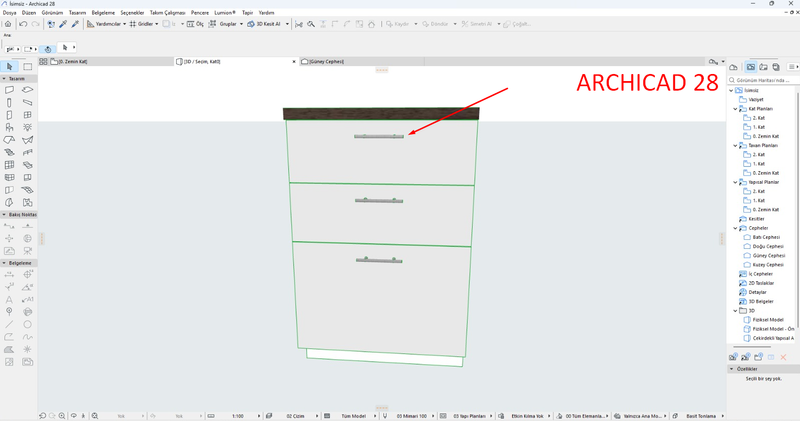Select the Line tool
This screenshot has width=800, height=421.
(x=9, y=325)
